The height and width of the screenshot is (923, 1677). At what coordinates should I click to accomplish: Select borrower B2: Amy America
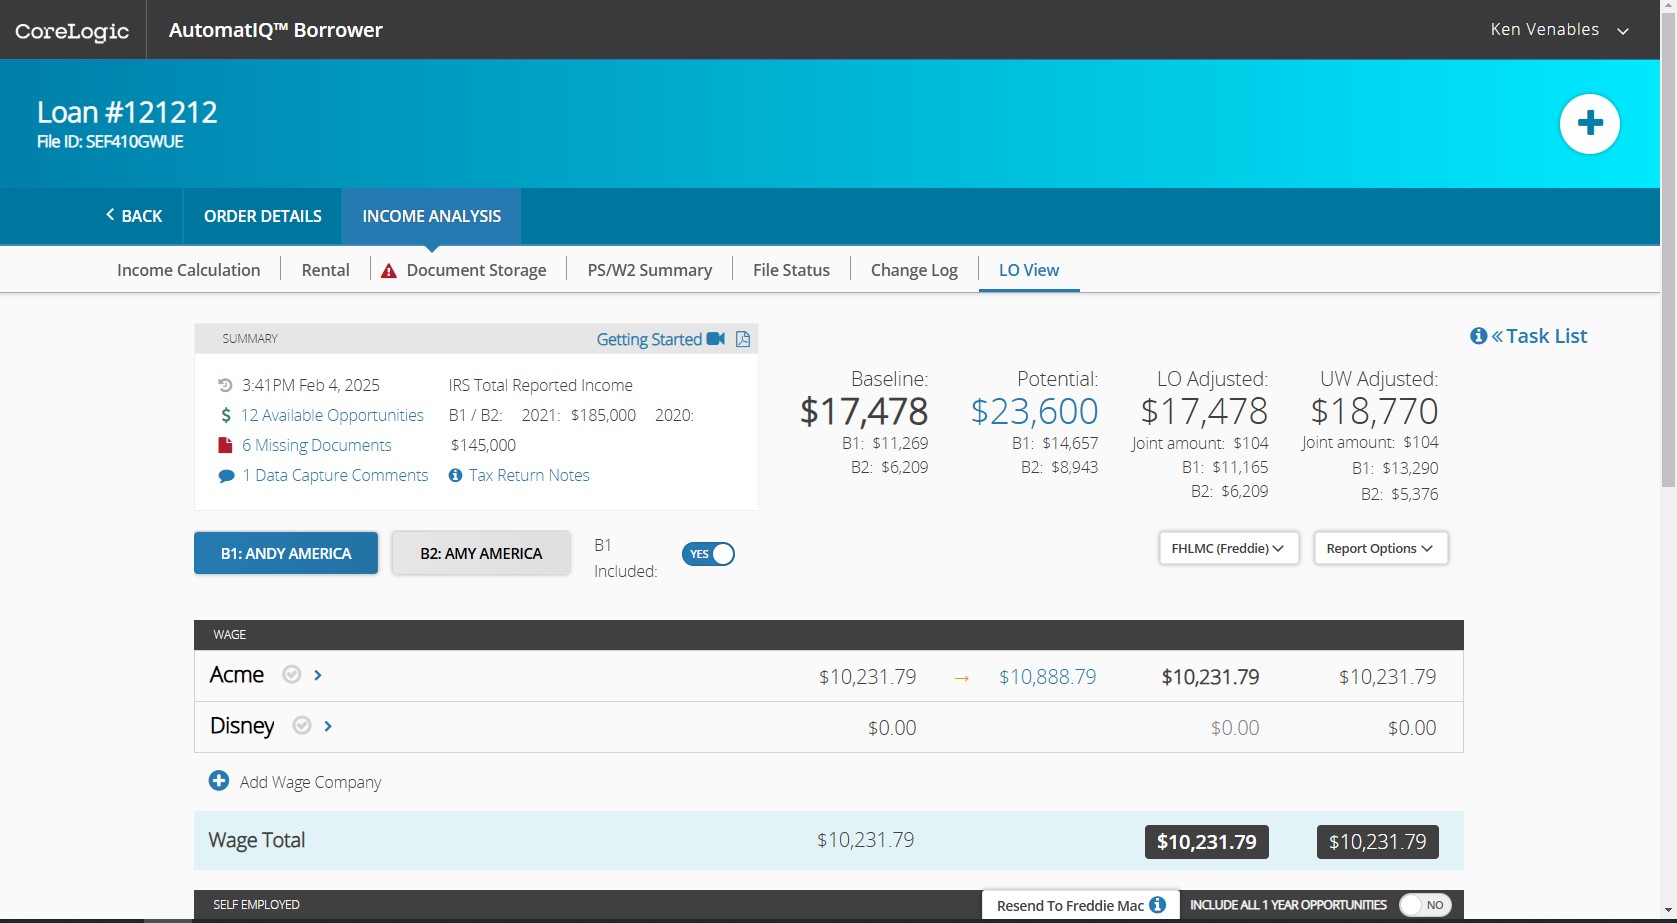tap(481, 553)
